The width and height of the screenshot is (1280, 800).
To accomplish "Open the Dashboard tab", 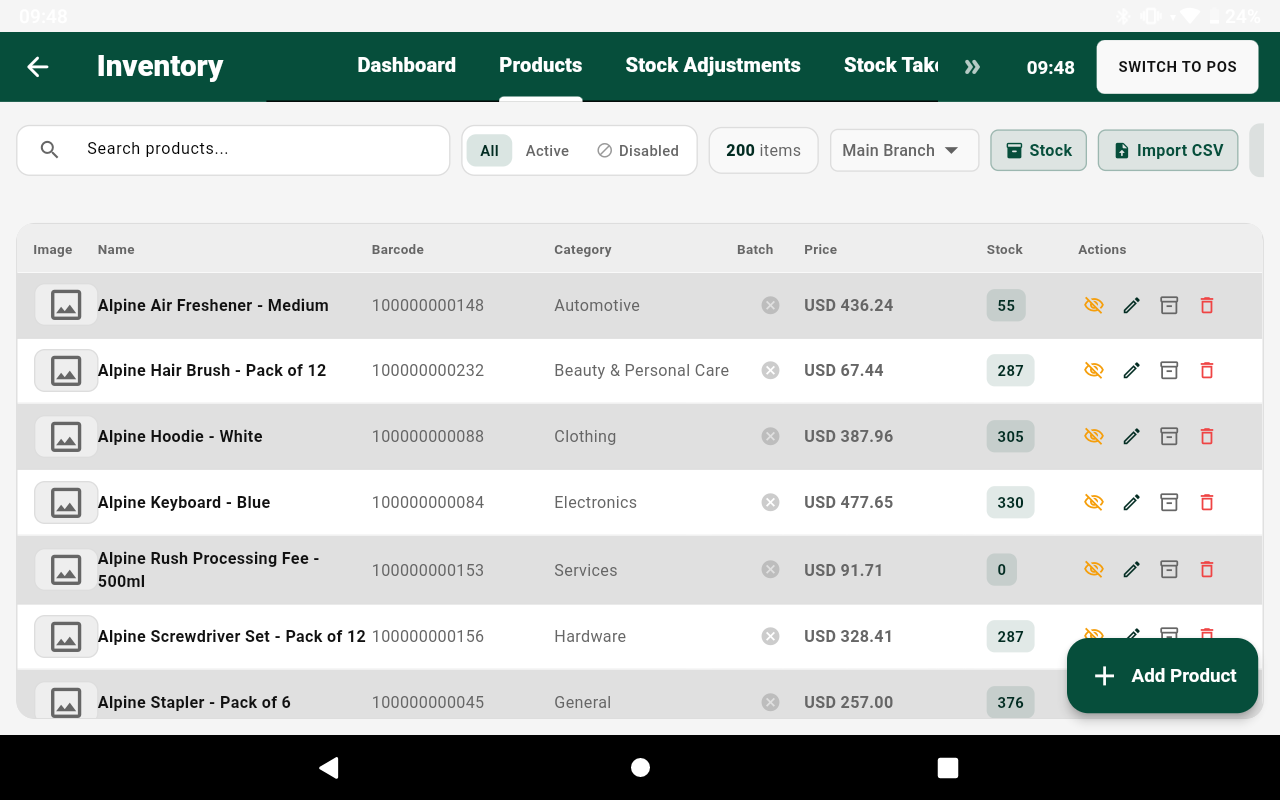I will 406,65.
